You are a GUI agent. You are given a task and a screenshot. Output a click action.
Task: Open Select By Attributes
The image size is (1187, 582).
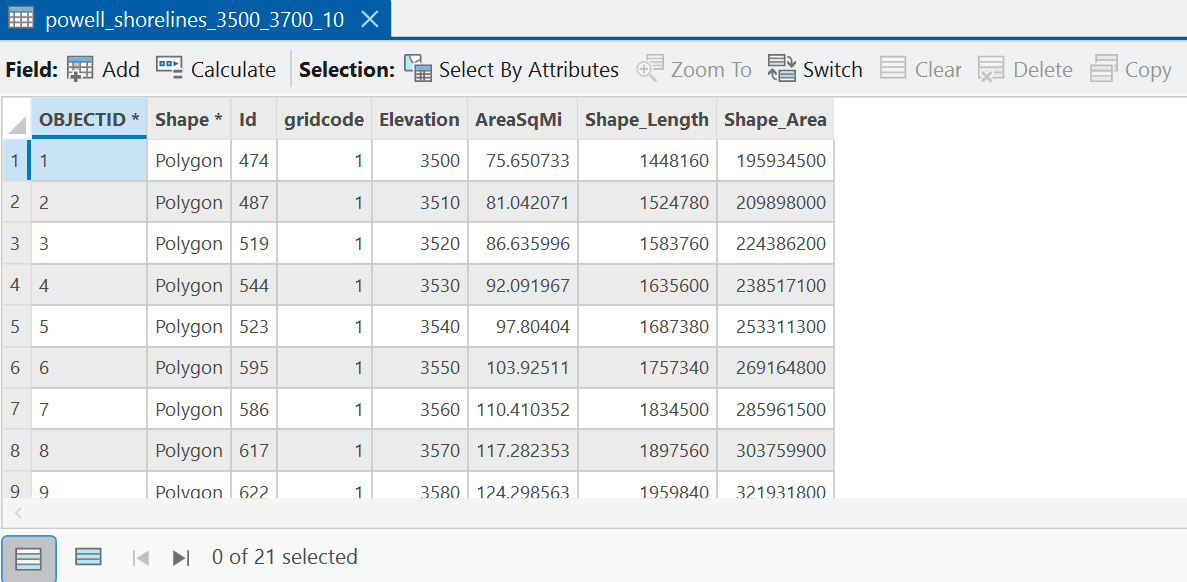tap(512, 70)
